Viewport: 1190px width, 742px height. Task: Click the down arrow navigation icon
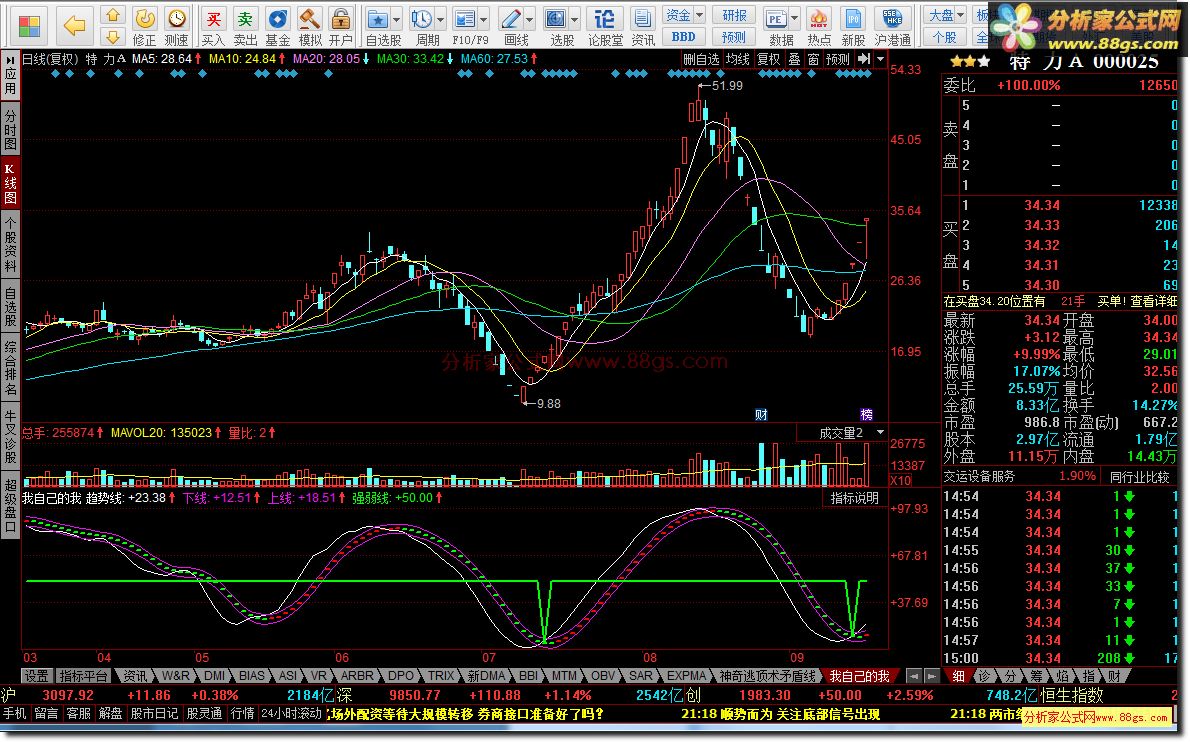pos(112,36)
